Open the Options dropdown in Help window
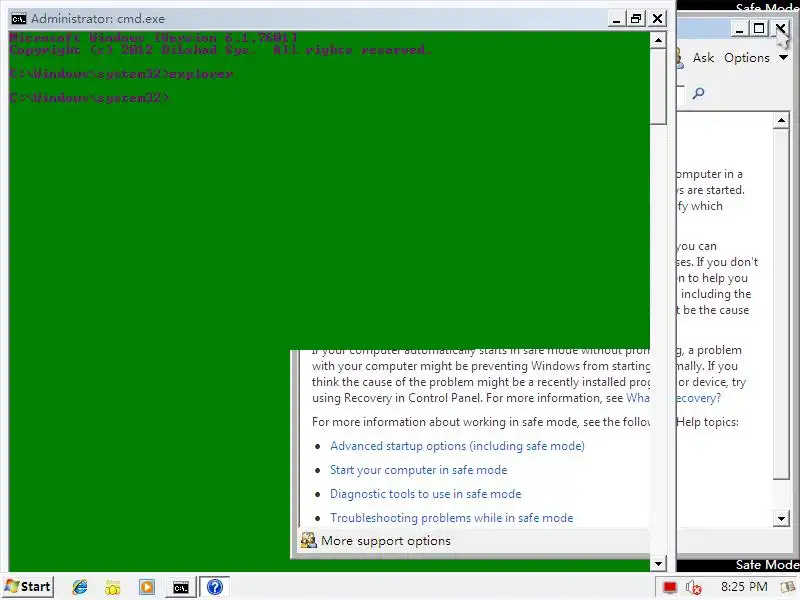The height and width of the screenshot is (600, 800). pyautogui.click(x=755, y=58)
